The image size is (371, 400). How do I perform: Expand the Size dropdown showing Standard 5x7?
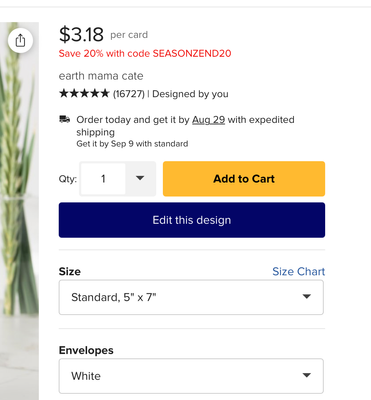(x=191, y=297)
